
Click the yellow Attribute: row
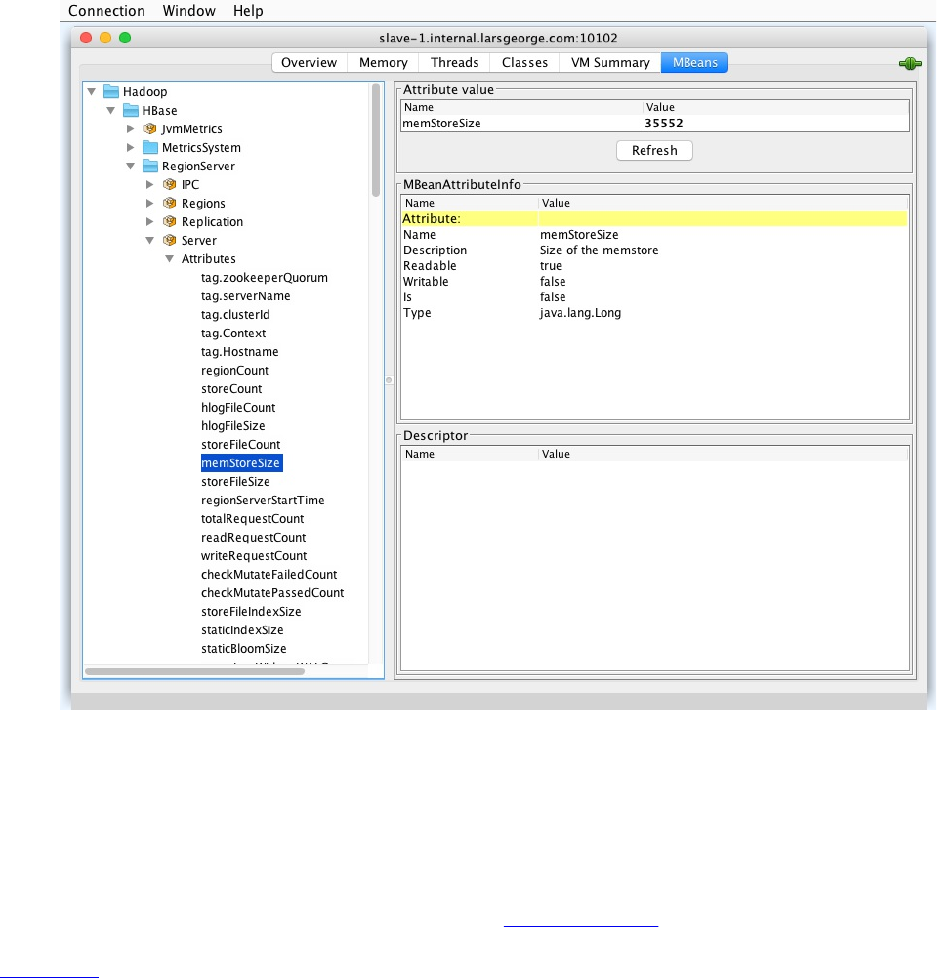click(x=654, y=219)
